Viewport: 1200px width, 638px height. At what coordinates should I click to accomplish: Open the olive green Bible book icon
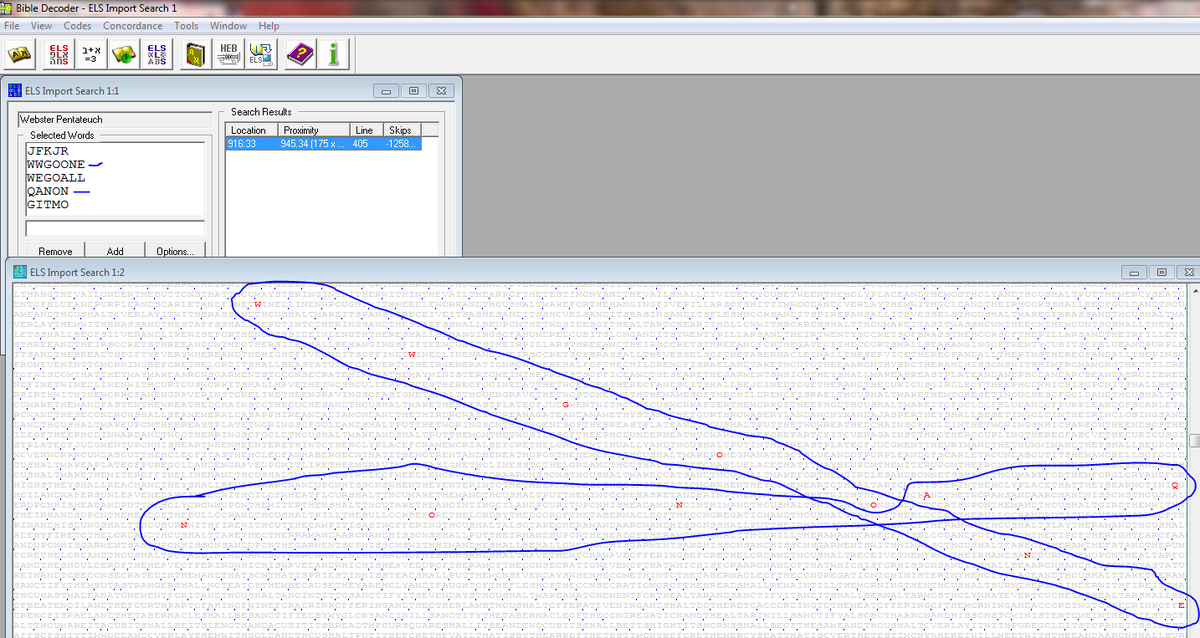coord(196,55)
